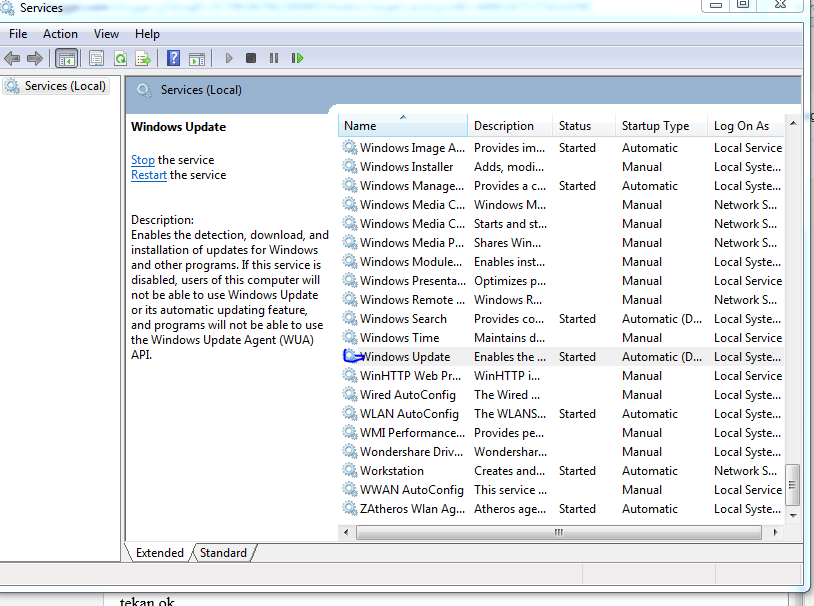Select the WLAN AutoConfig service

(409, 414)
